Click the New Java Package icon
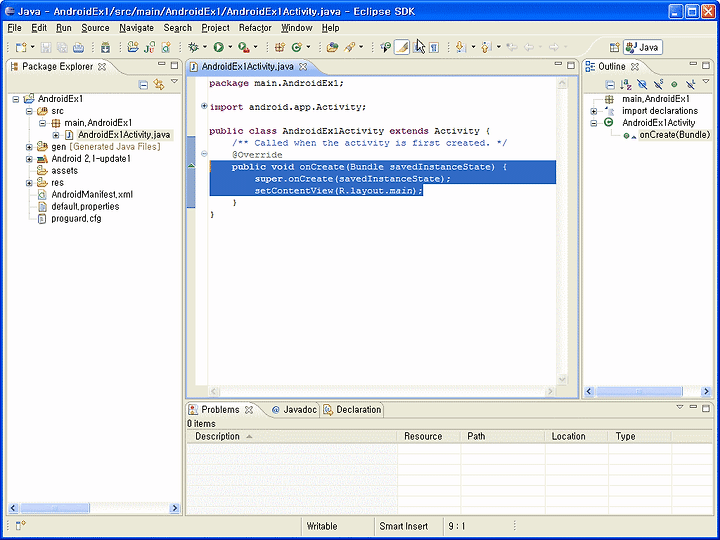Viewport: 720px width, 540px height. coord(280,47)
